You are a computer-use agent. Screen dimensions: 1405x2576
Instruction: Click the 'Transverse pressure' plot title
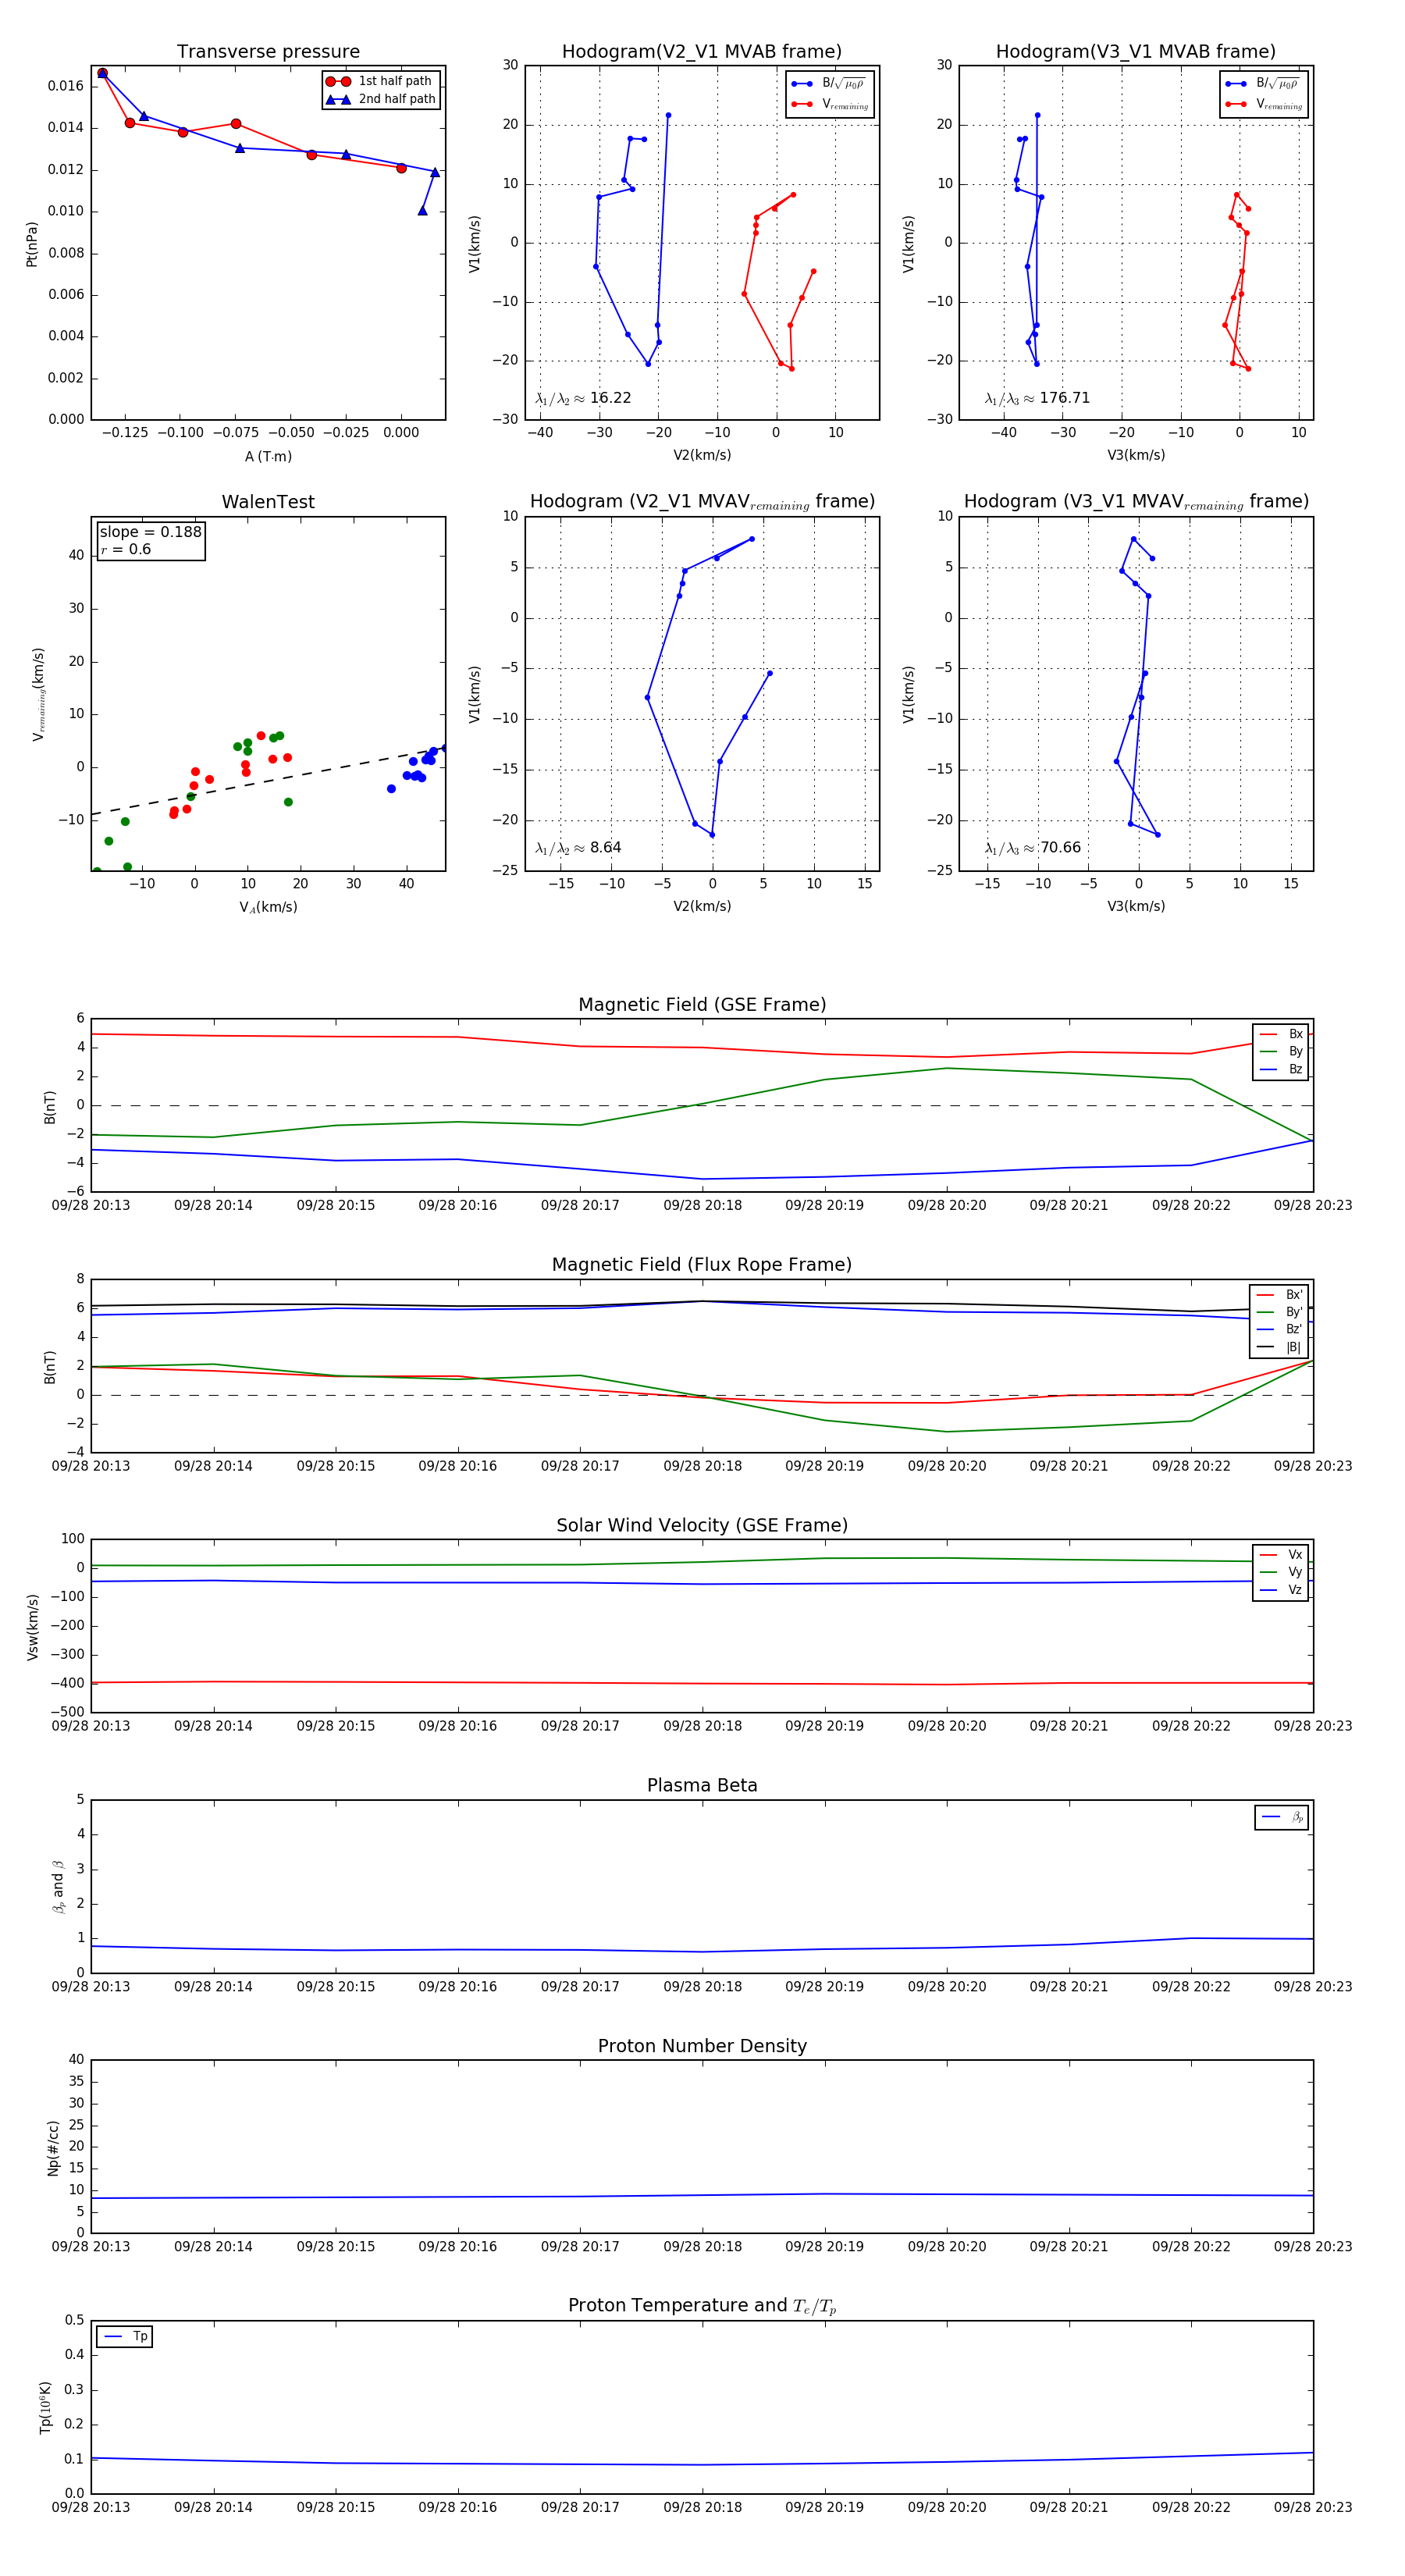pyautogui.click(x=268, y=52)
